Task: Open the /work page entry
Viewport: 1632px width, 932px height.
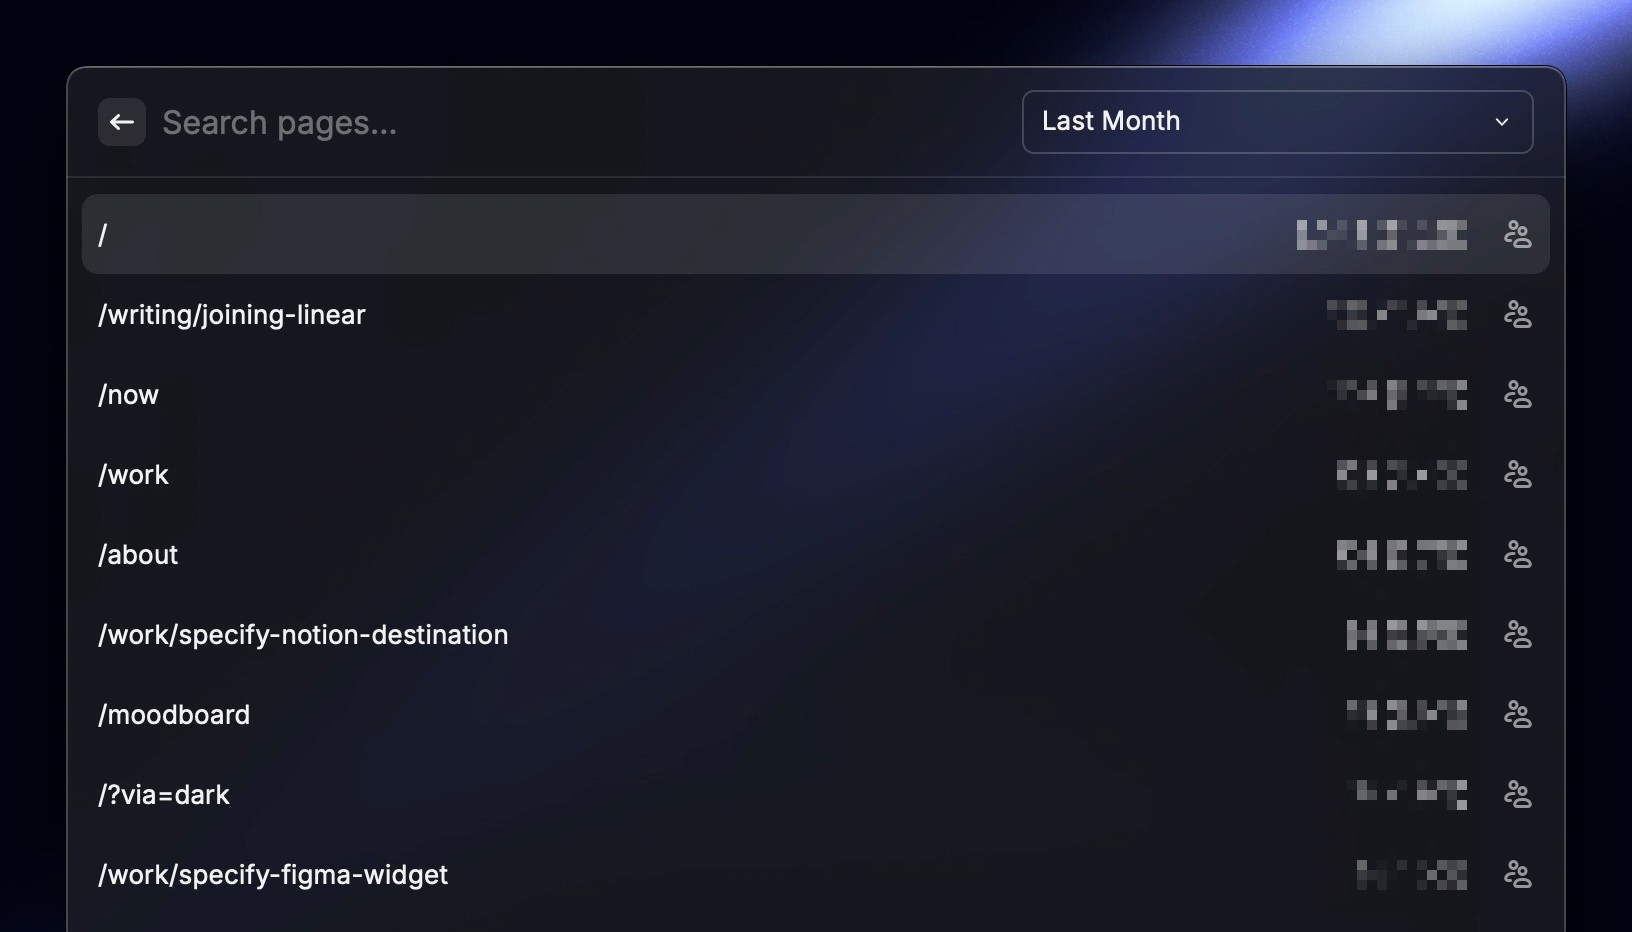Action: click(815, 474)
